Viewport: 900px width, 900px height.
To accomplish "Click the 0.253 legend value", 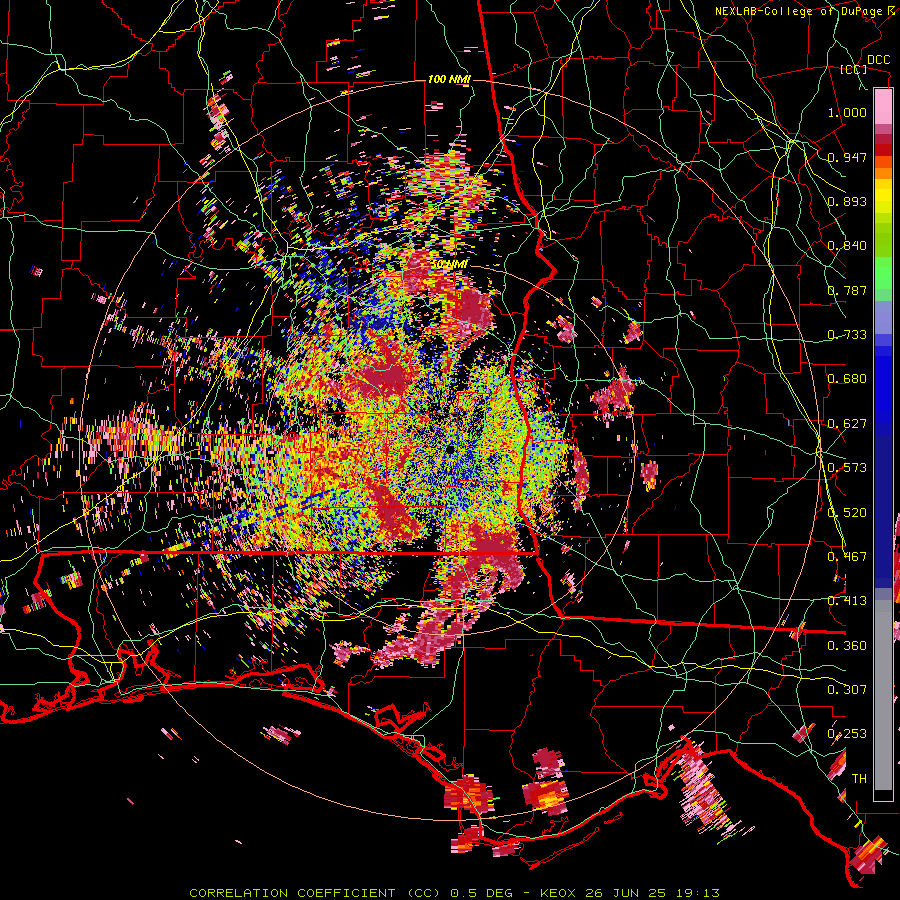I will click(847, 734).
